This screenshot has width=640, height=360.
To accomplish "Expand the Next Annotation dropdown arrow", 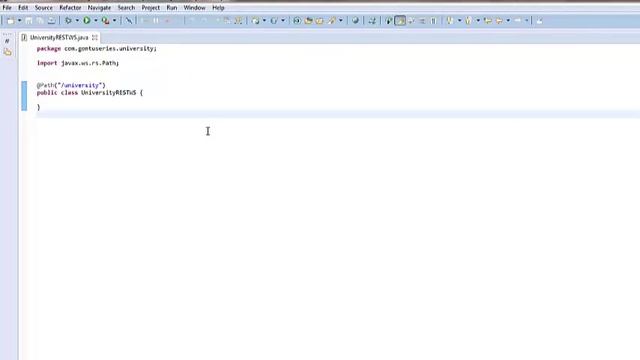I will pos(459,20).
